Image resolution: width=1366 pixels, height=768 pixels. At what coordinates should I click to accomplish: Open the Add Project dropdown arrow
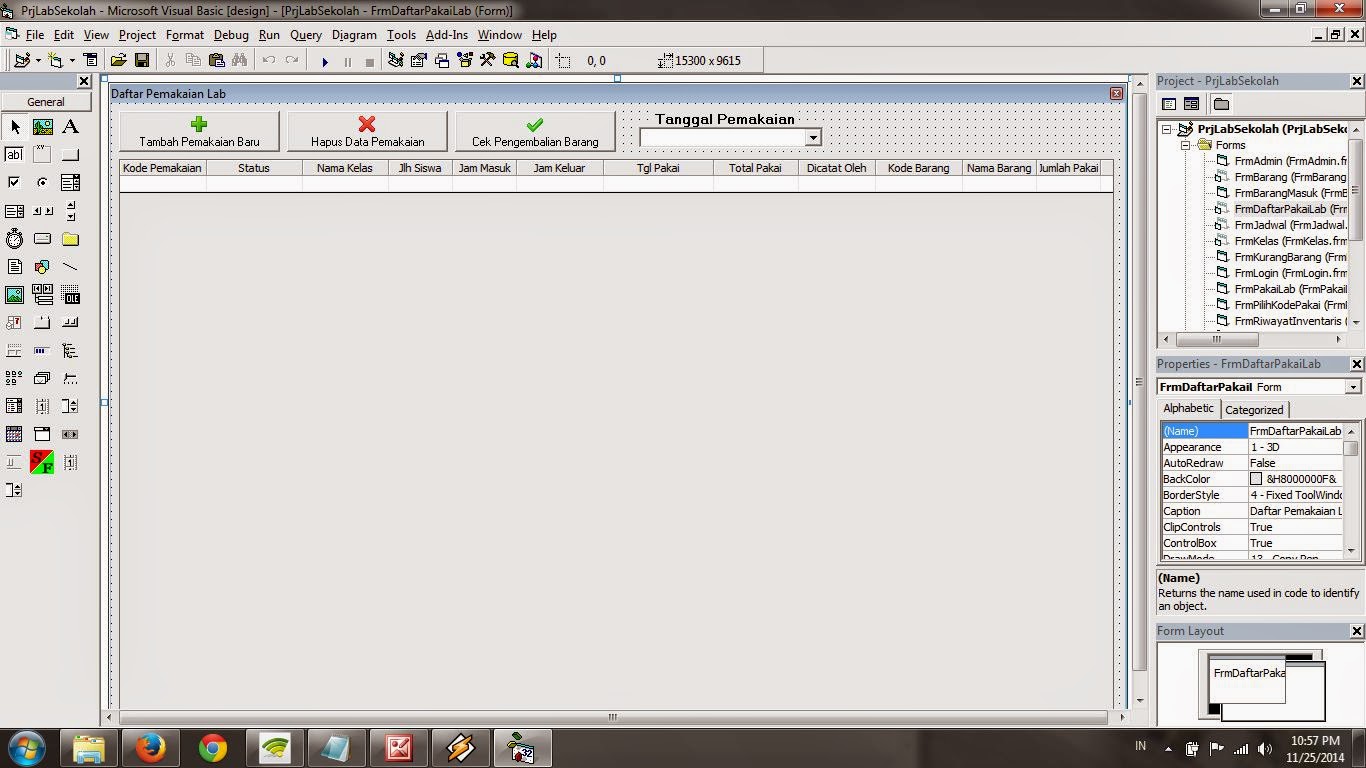[x=38, y=61]
